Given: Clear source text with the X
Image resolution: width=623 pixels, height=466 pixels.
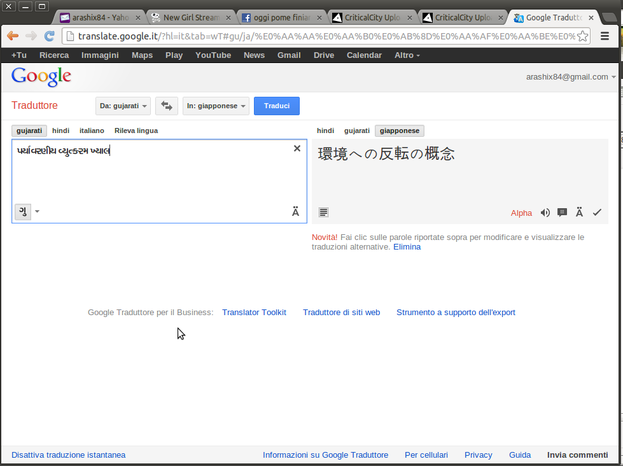Looking at the screenshot, I should click(x=297, y=149).
